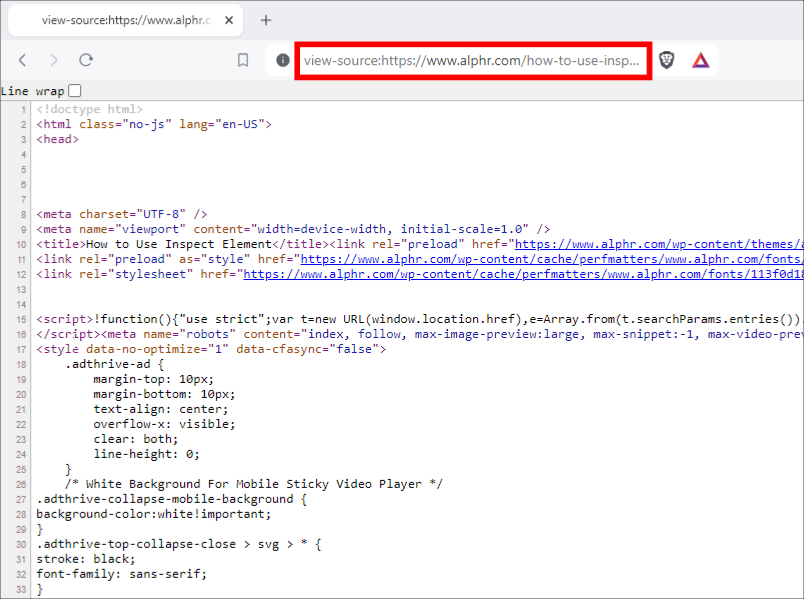This screenshot has width=804, height=599.
Task: Click the '<!doctype html>' source line
Action: (x=90, y=109)
